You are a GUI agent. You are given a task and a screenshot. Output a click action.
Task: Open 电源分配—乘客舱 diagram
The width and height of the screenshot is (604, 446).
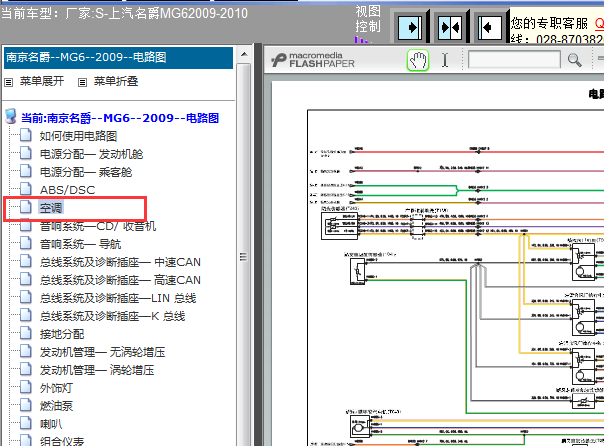86,172
